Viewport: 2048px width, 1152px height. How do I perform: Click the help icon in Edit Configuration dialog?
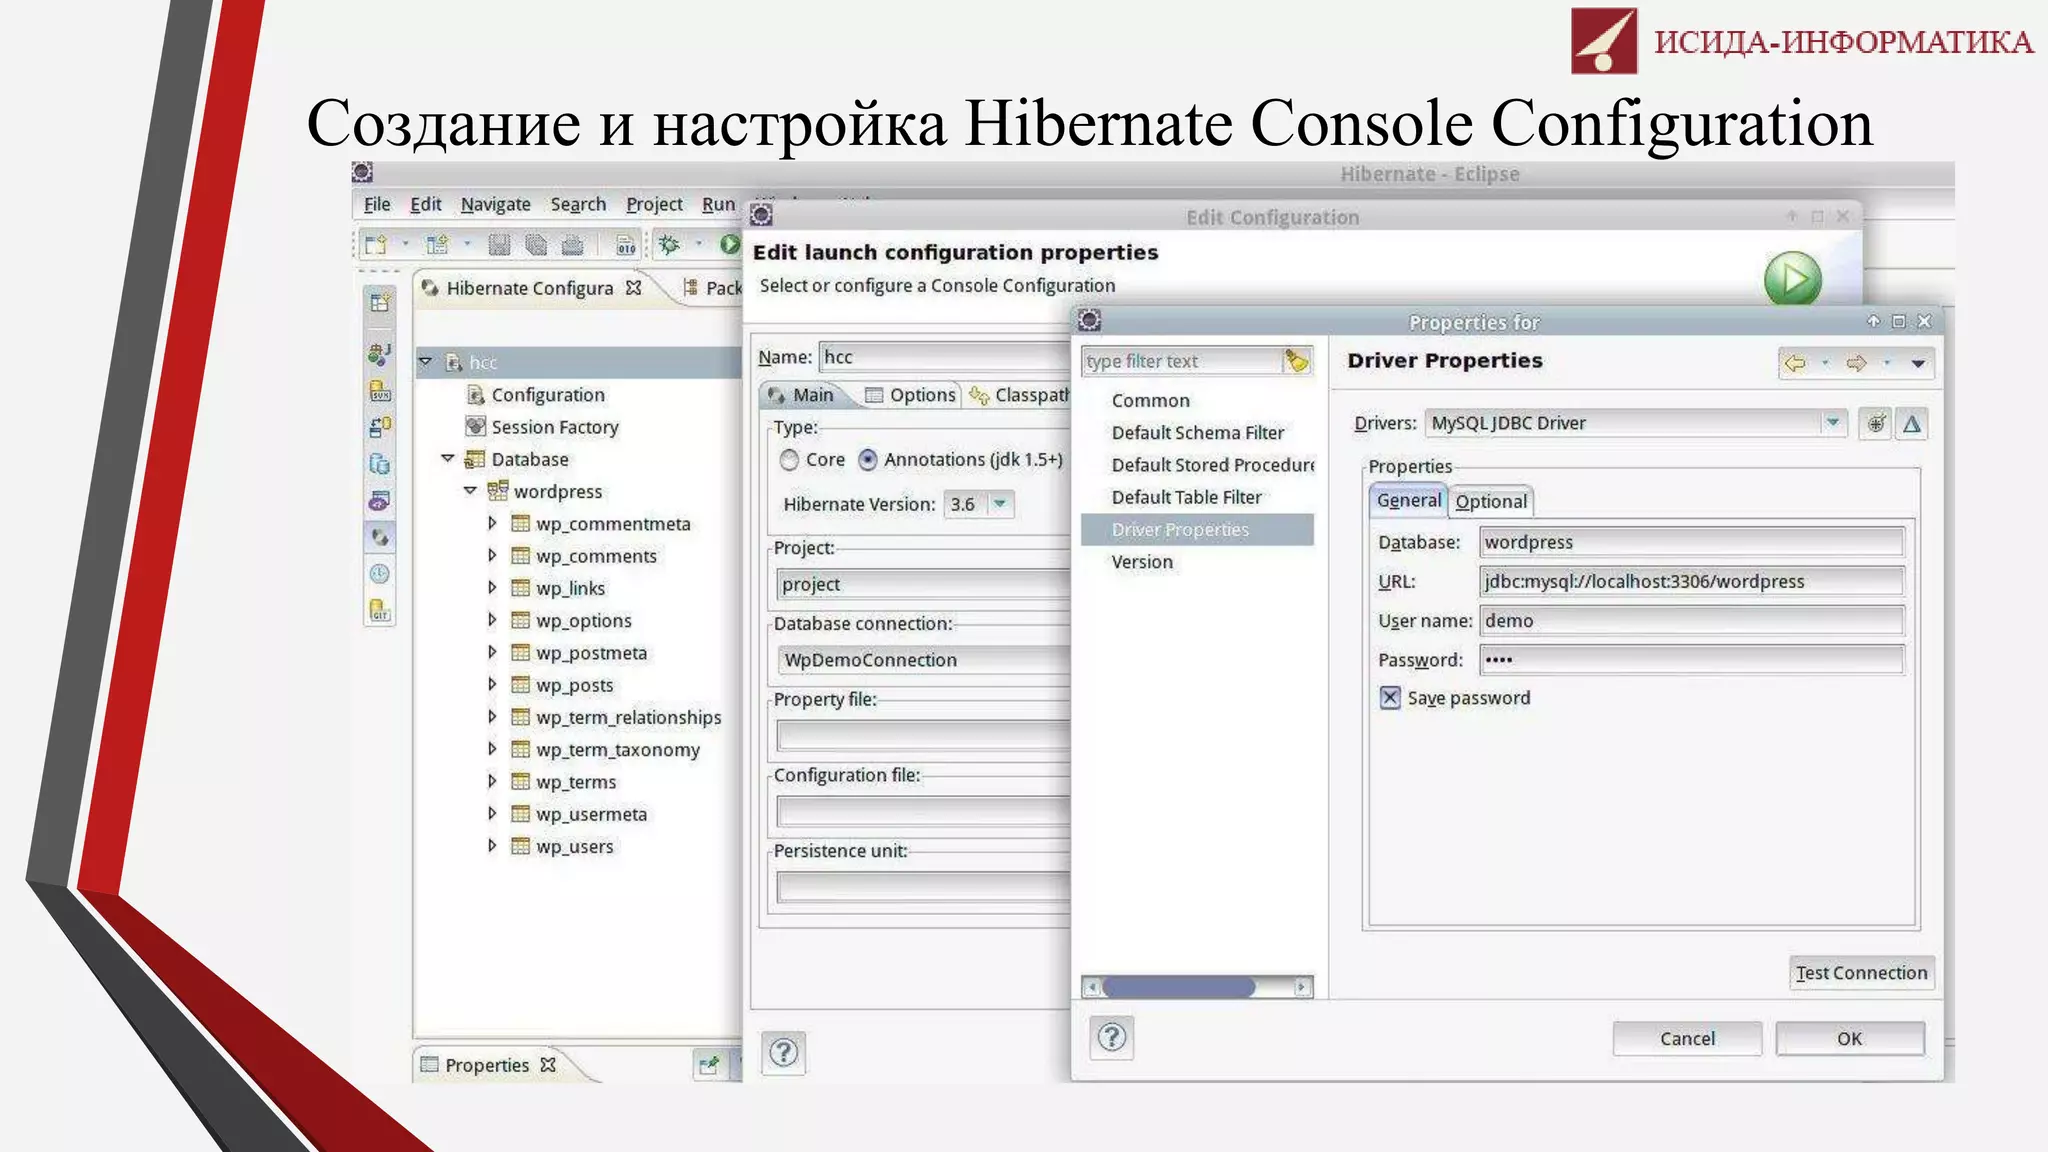tap(783, 1052)
